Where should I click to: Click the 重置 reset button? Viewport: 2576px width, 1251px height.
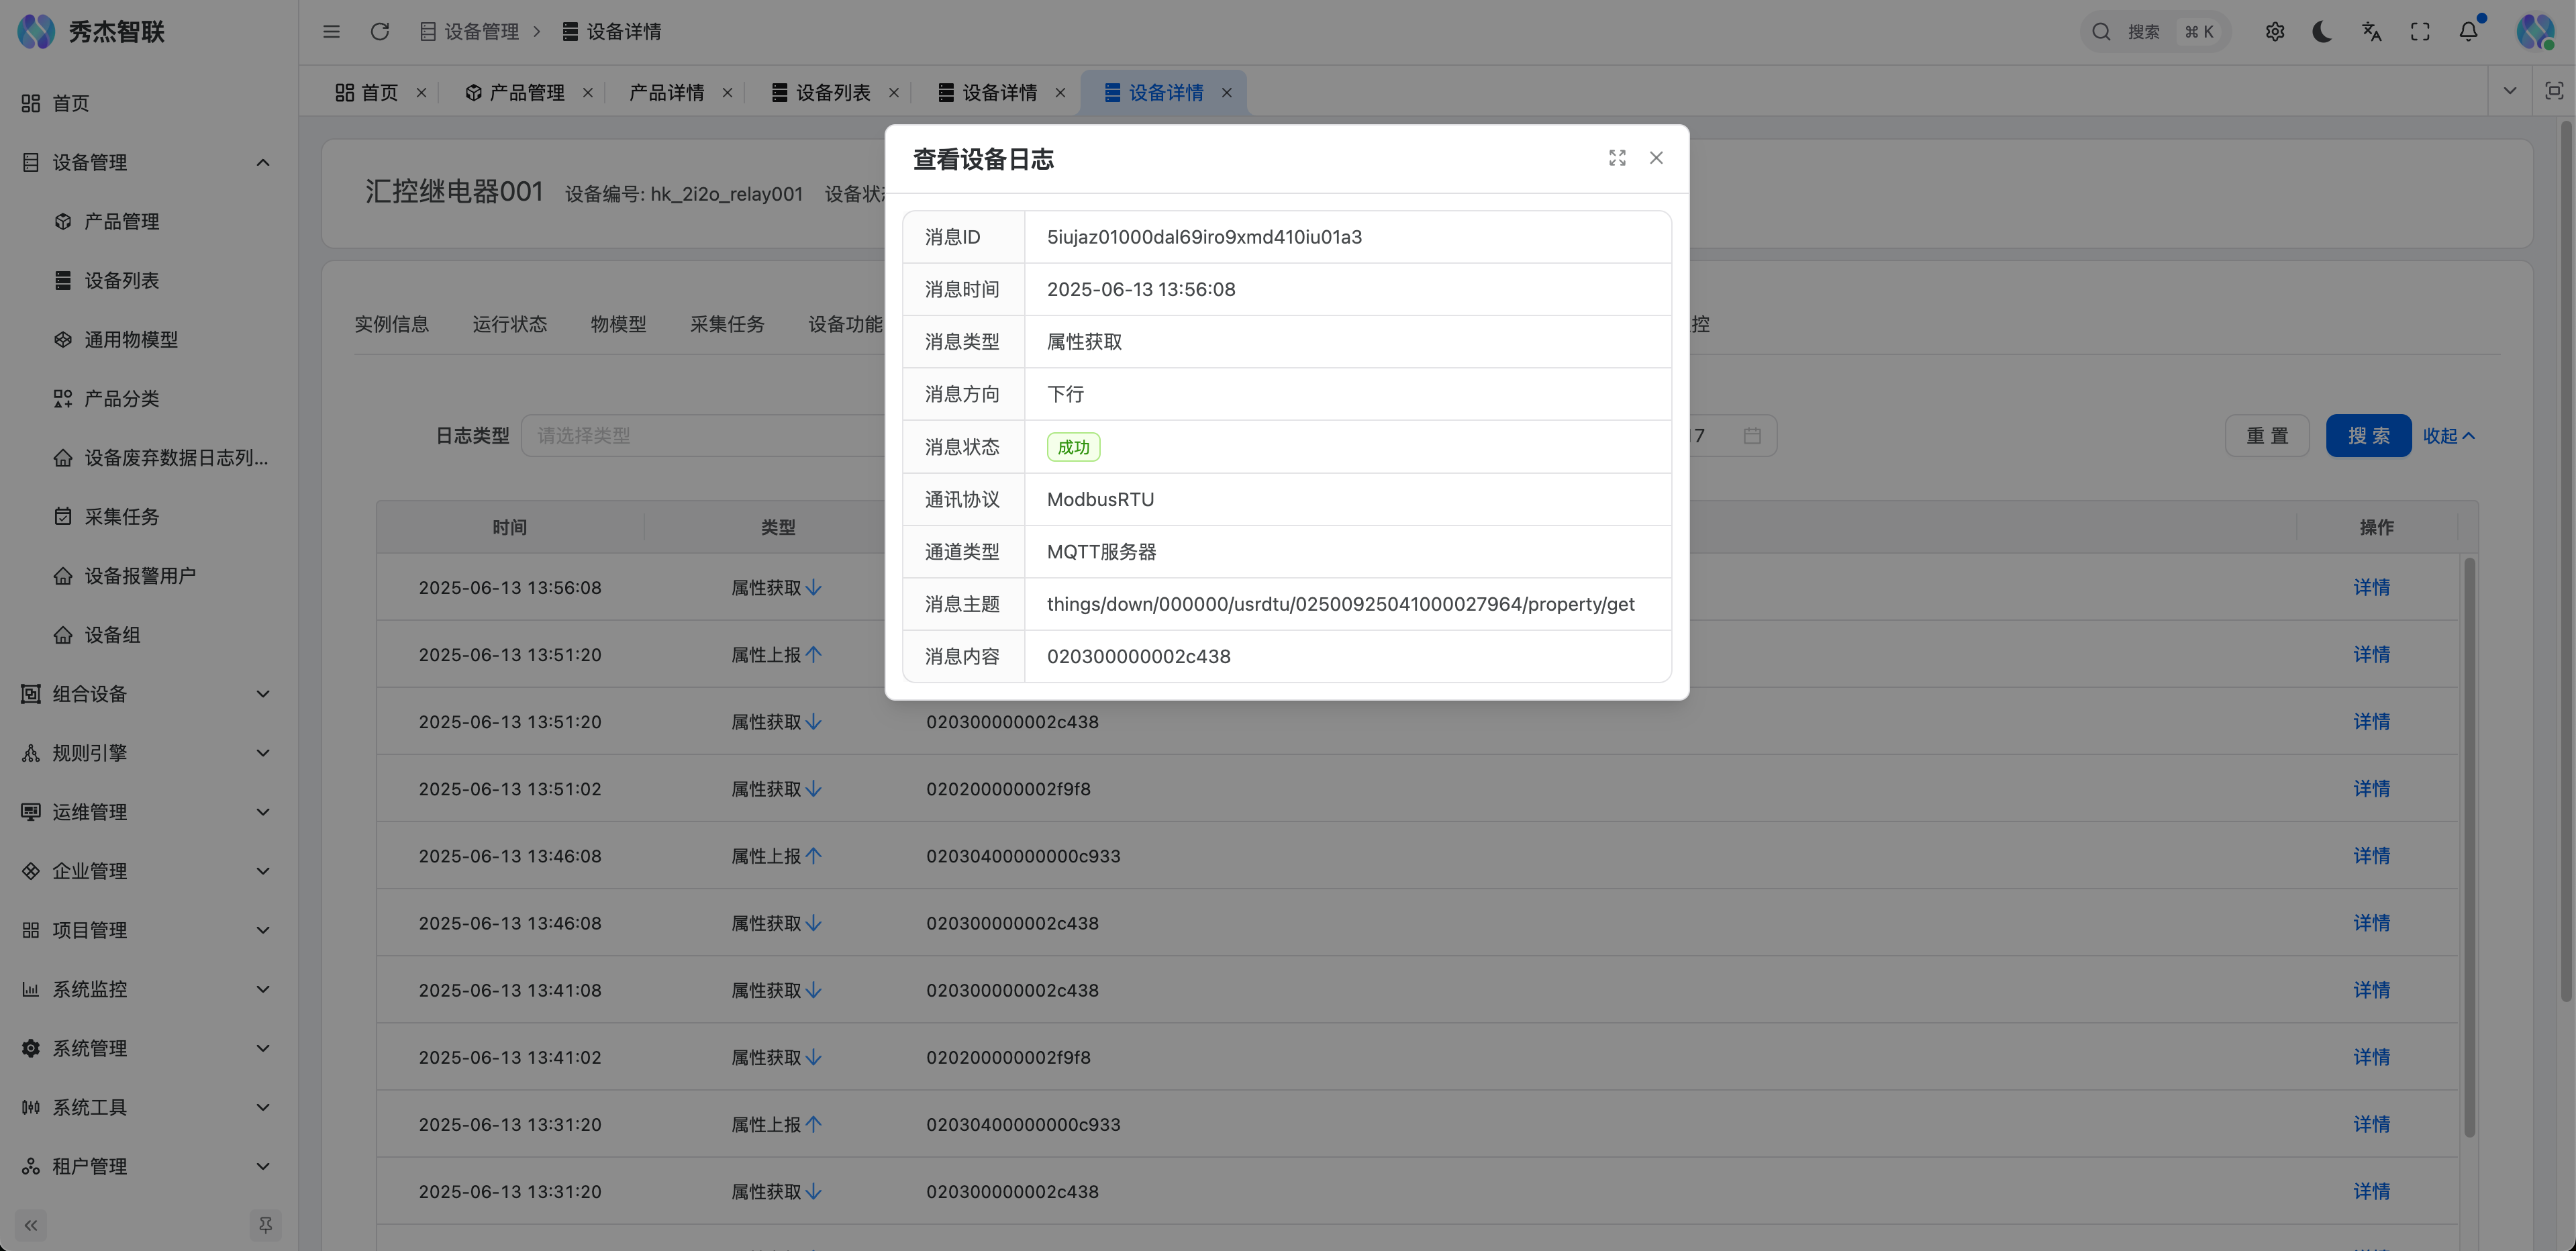tap(2267, 435)
